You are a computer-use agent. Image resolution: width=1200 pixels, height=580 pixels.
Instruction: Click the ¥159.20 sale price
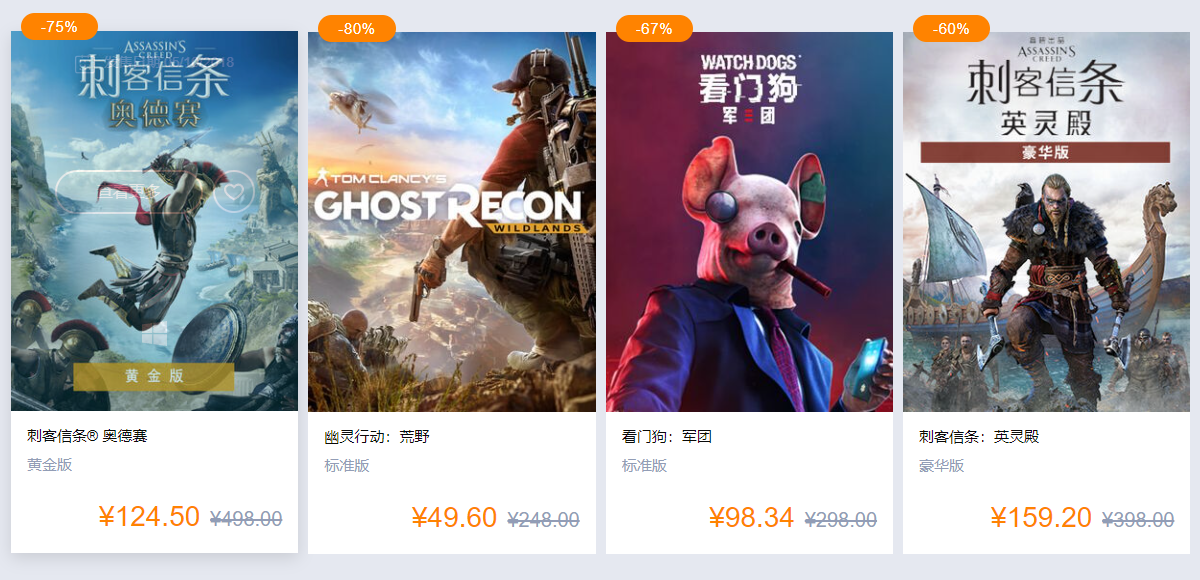tap(1041, 518)
